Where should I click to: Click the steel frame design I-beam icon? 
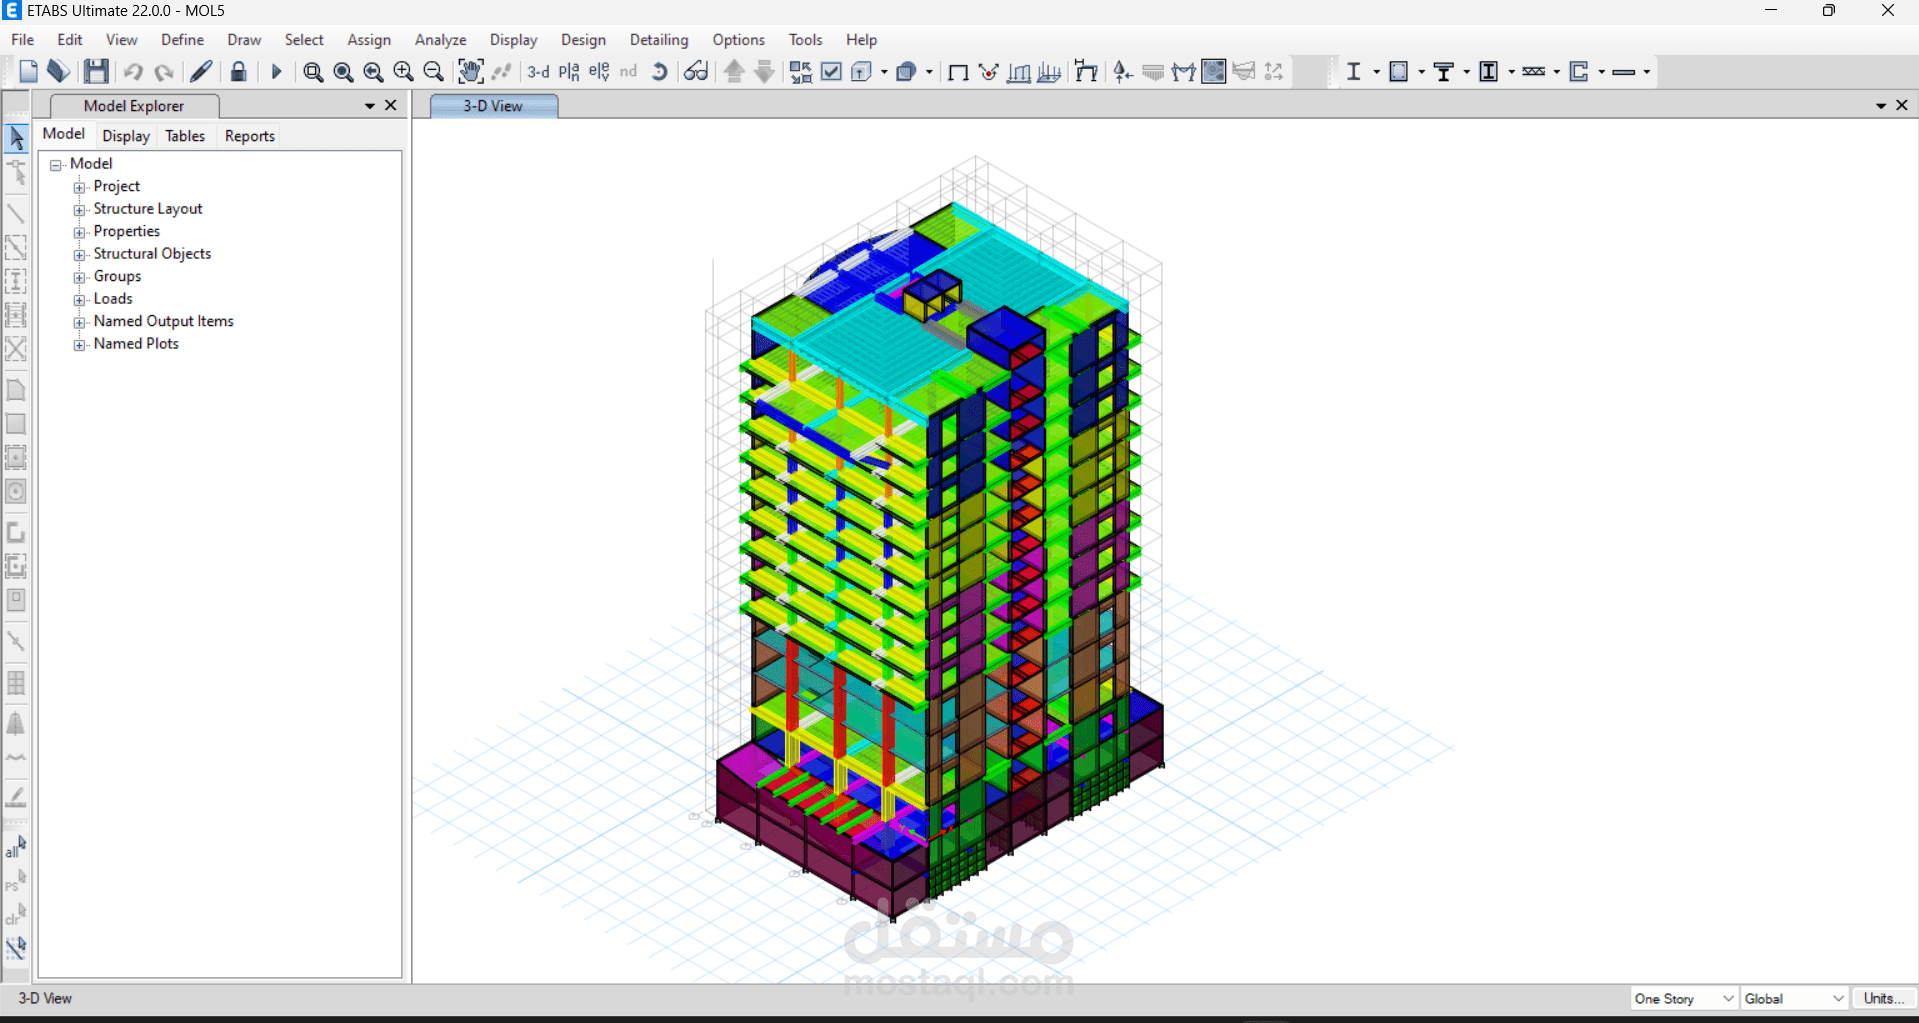coord(1354,71)
